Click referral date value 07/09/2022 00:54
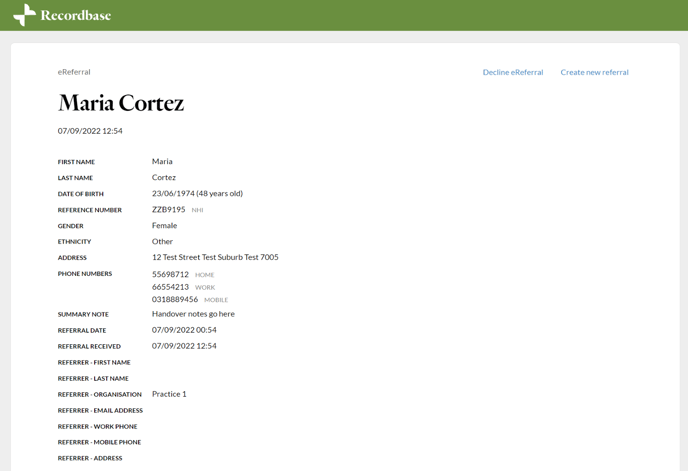This screenshot has width=688, height=471. (x=184, y=330)
